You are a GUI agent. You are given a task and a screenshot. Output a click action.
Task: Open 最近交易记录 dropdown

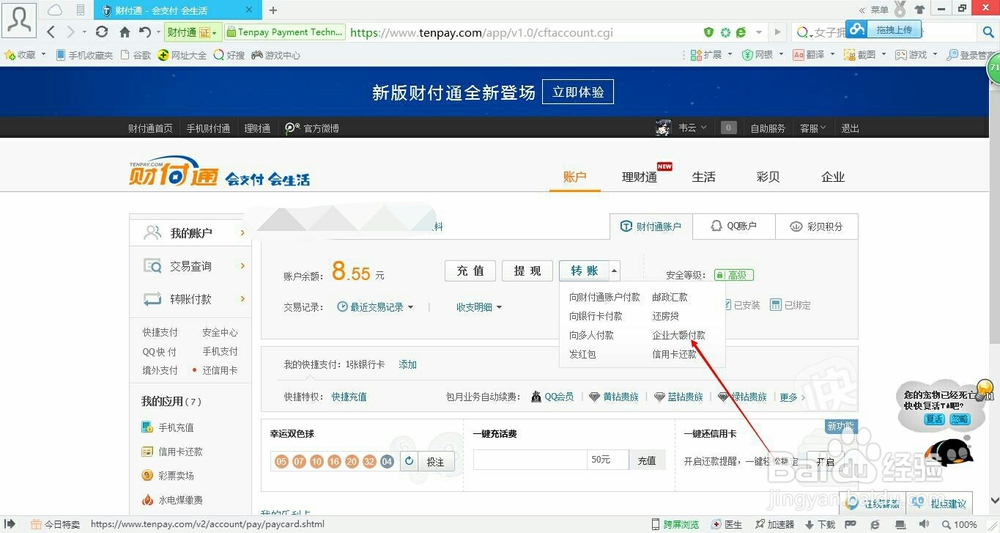point(375,307)
